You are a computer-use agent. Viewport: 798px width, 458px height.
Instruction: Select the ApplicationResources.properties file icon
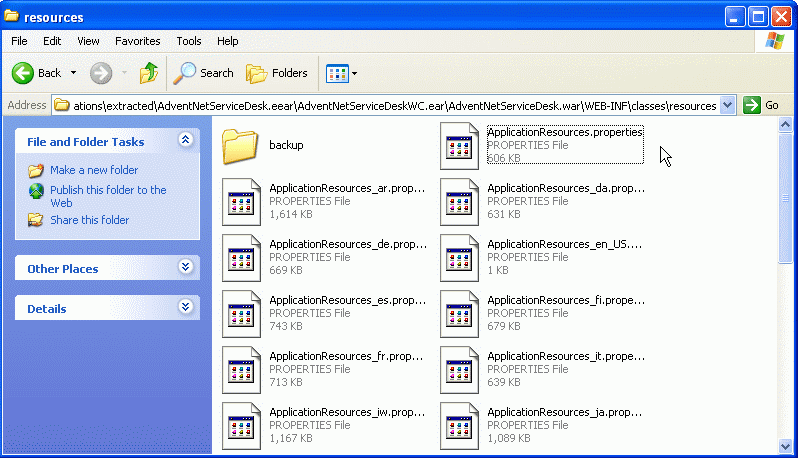(x=459, y=146)
